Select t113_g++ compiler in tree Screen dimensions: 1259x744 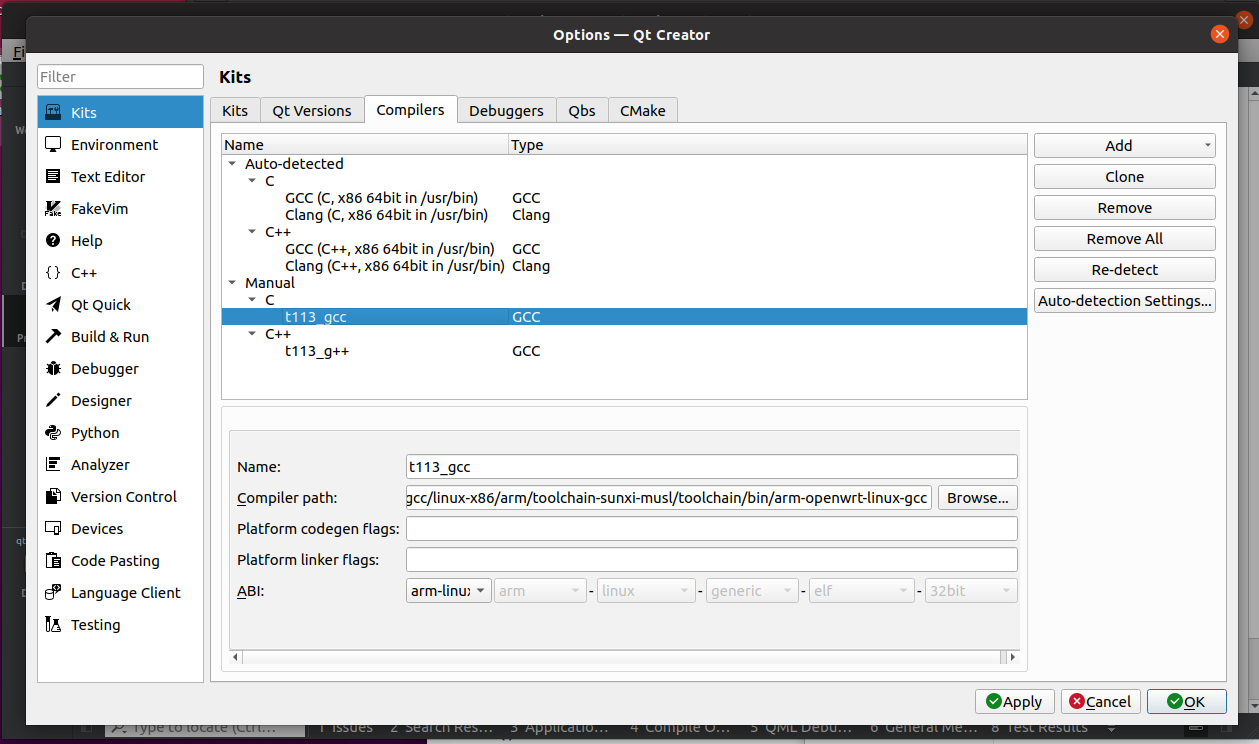(x=317, y=351)
